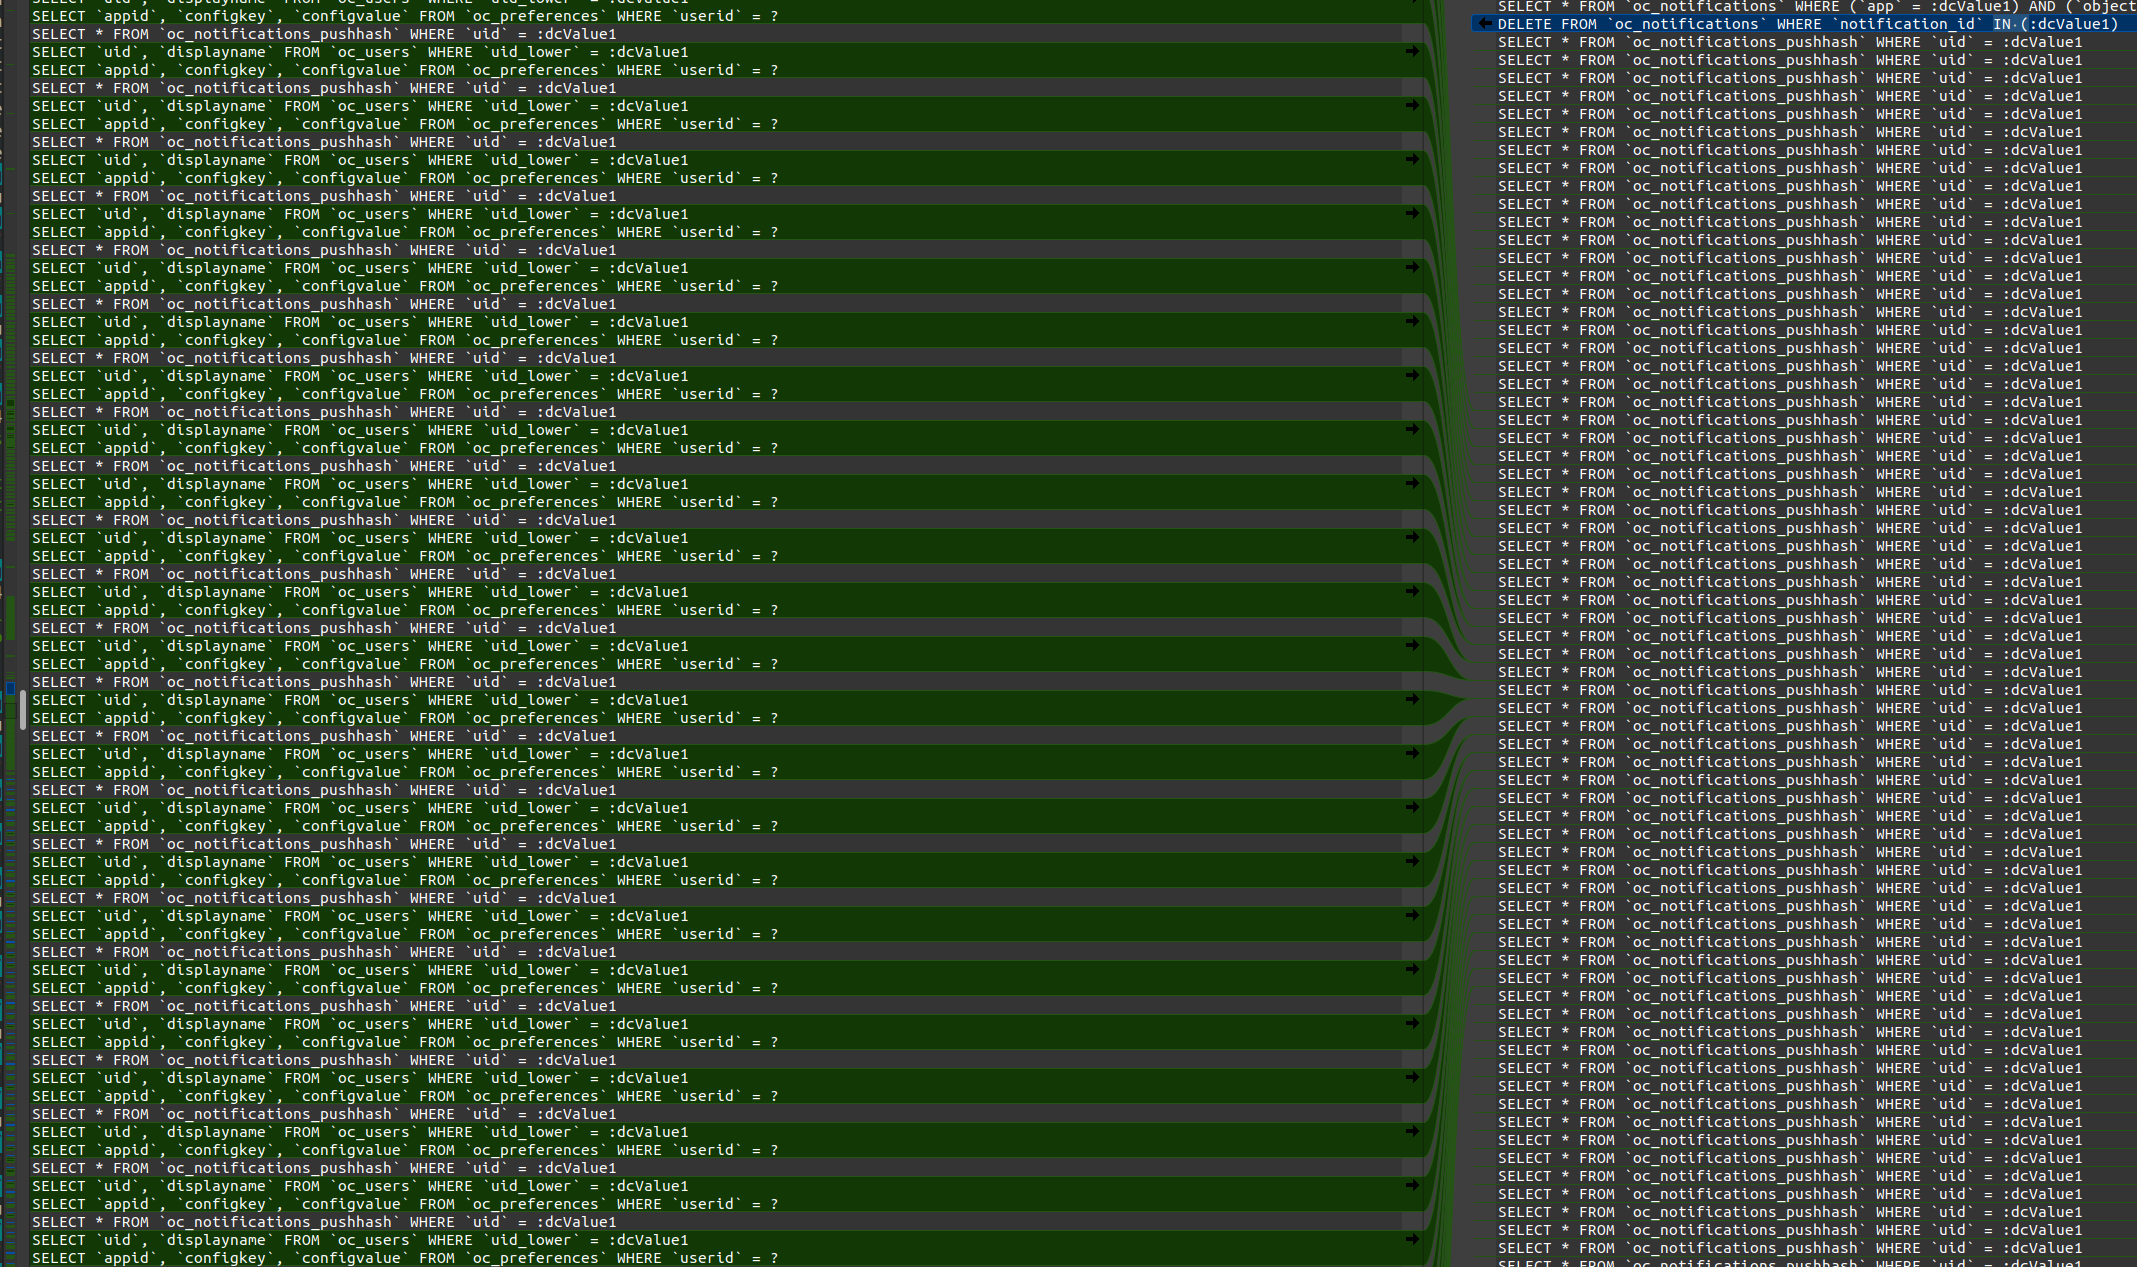The image size is (2137, 1267).
Task: Click the third right-pointing merge arrow from the top
Action: click(1412, 159)
